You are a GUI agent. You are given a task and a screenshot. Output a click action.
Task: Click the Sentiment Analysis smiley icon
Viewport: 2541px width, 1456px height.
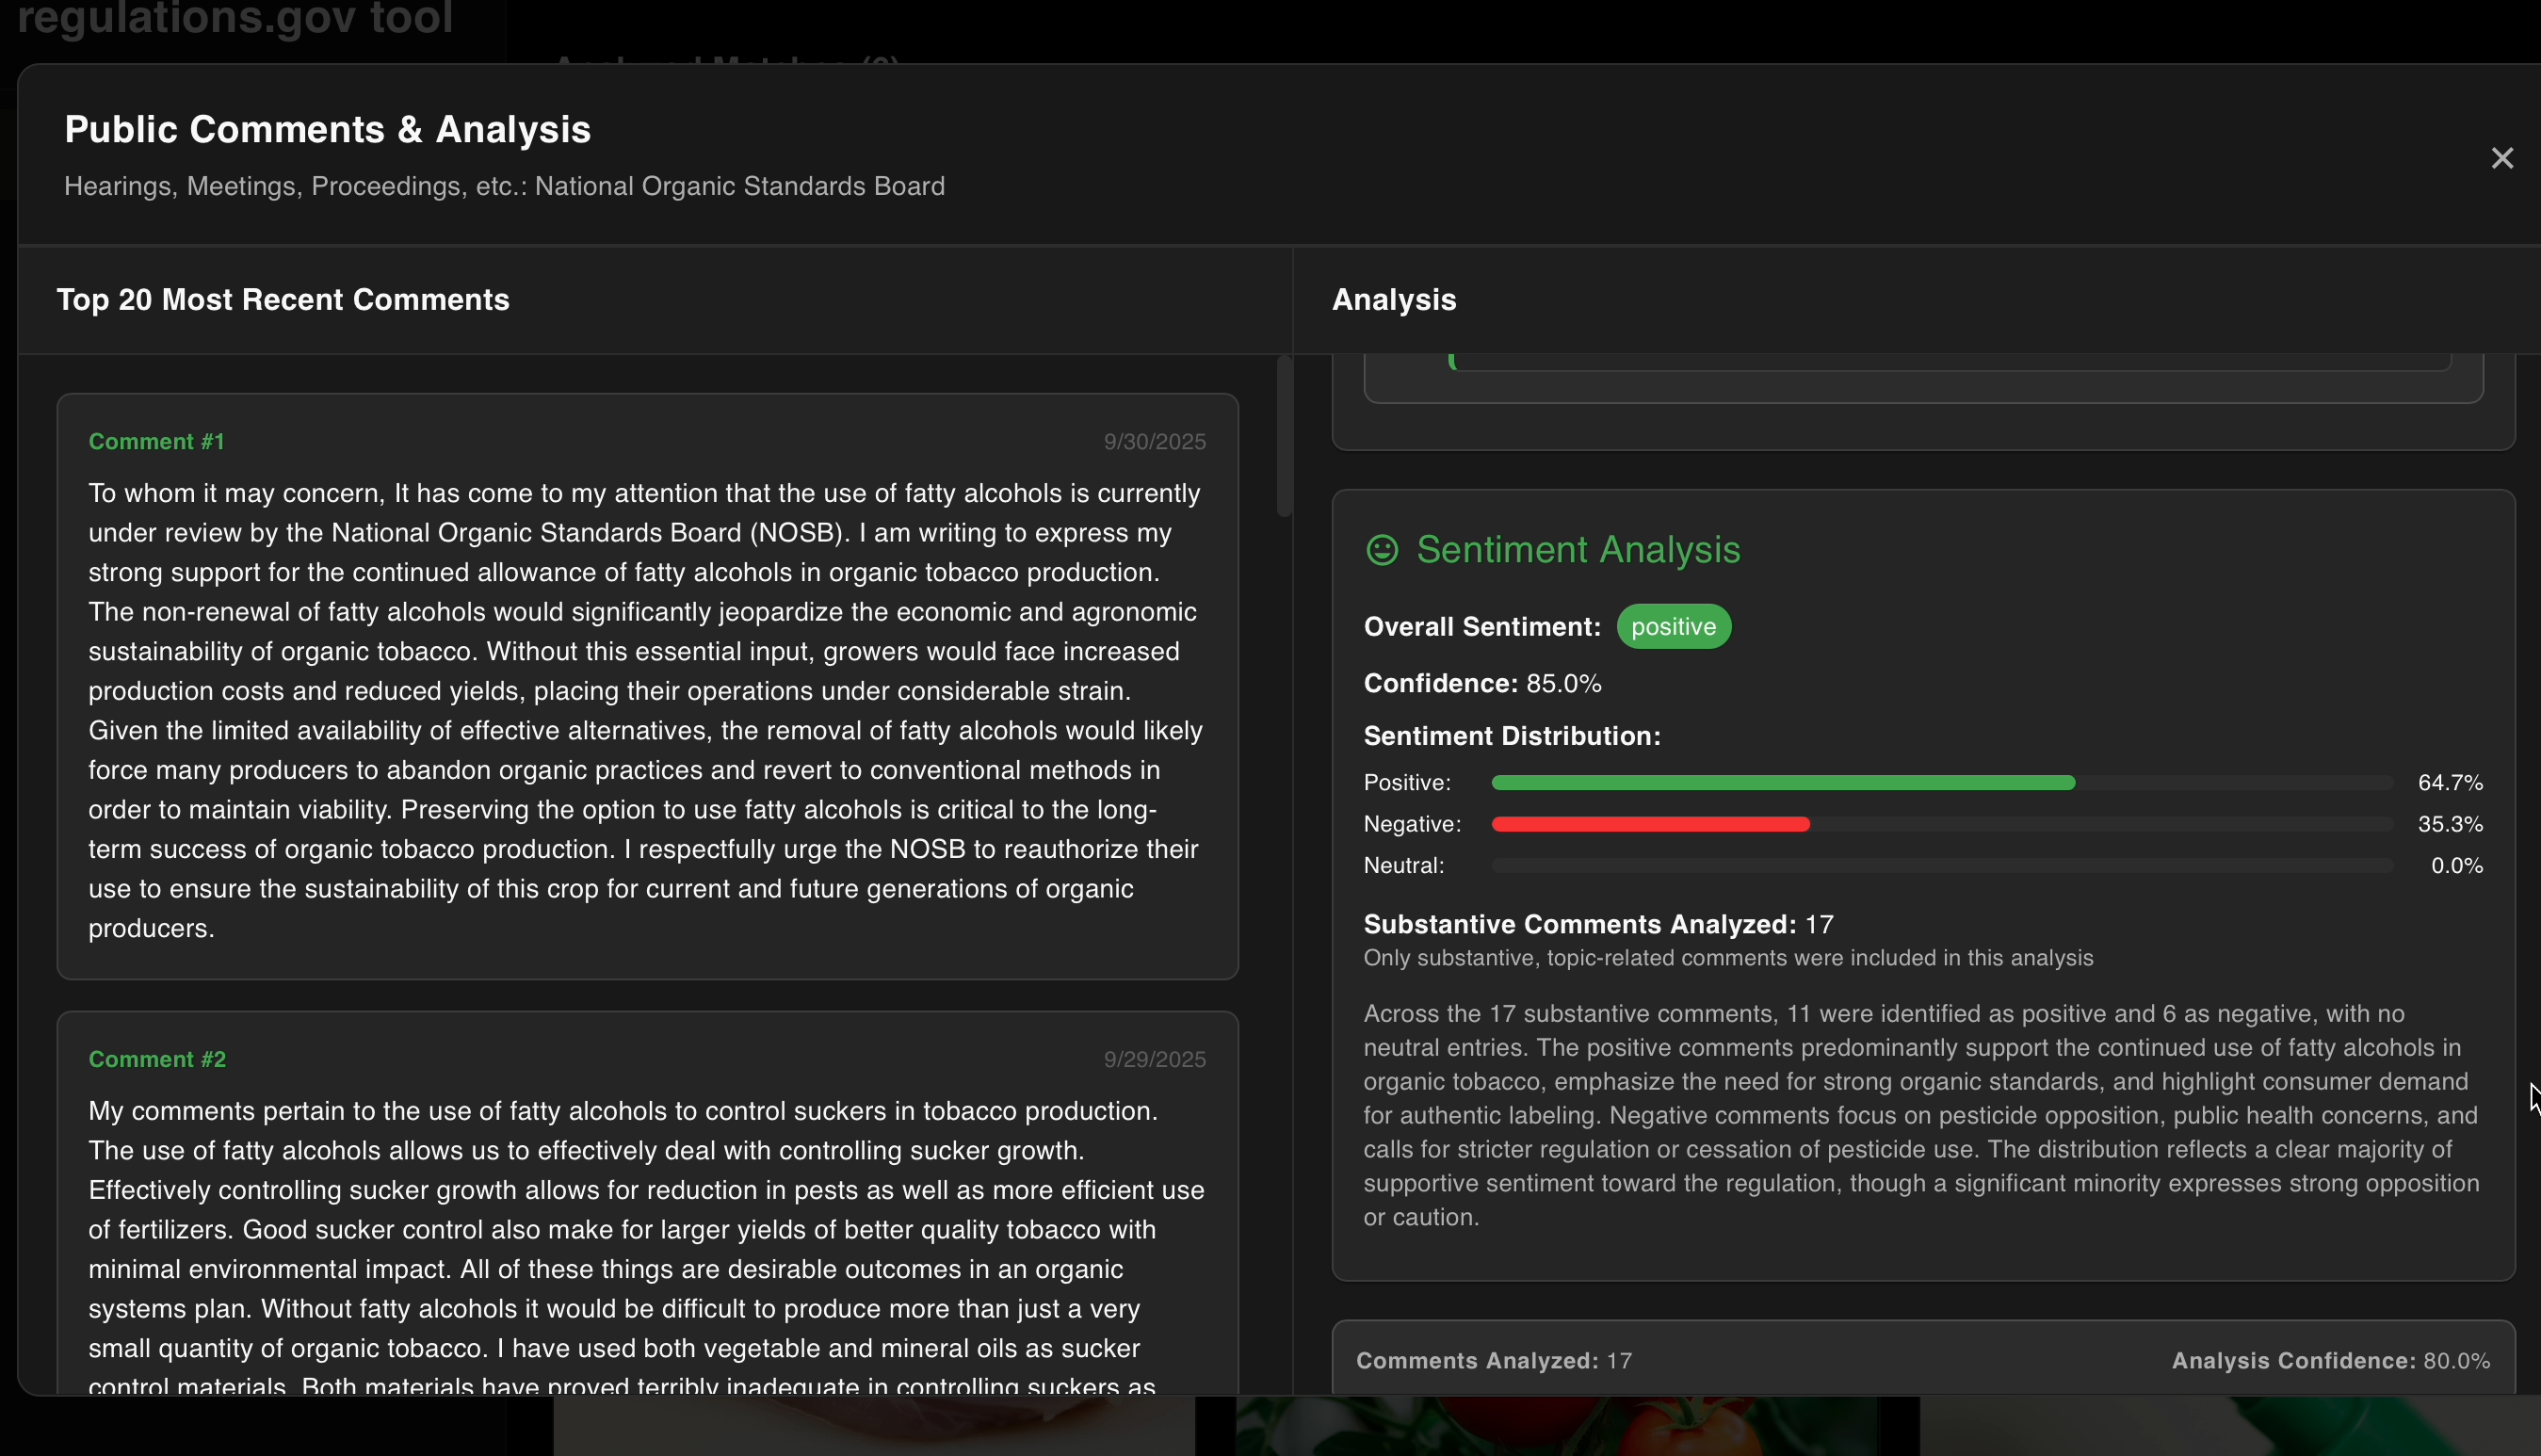tap(1381, 550)
